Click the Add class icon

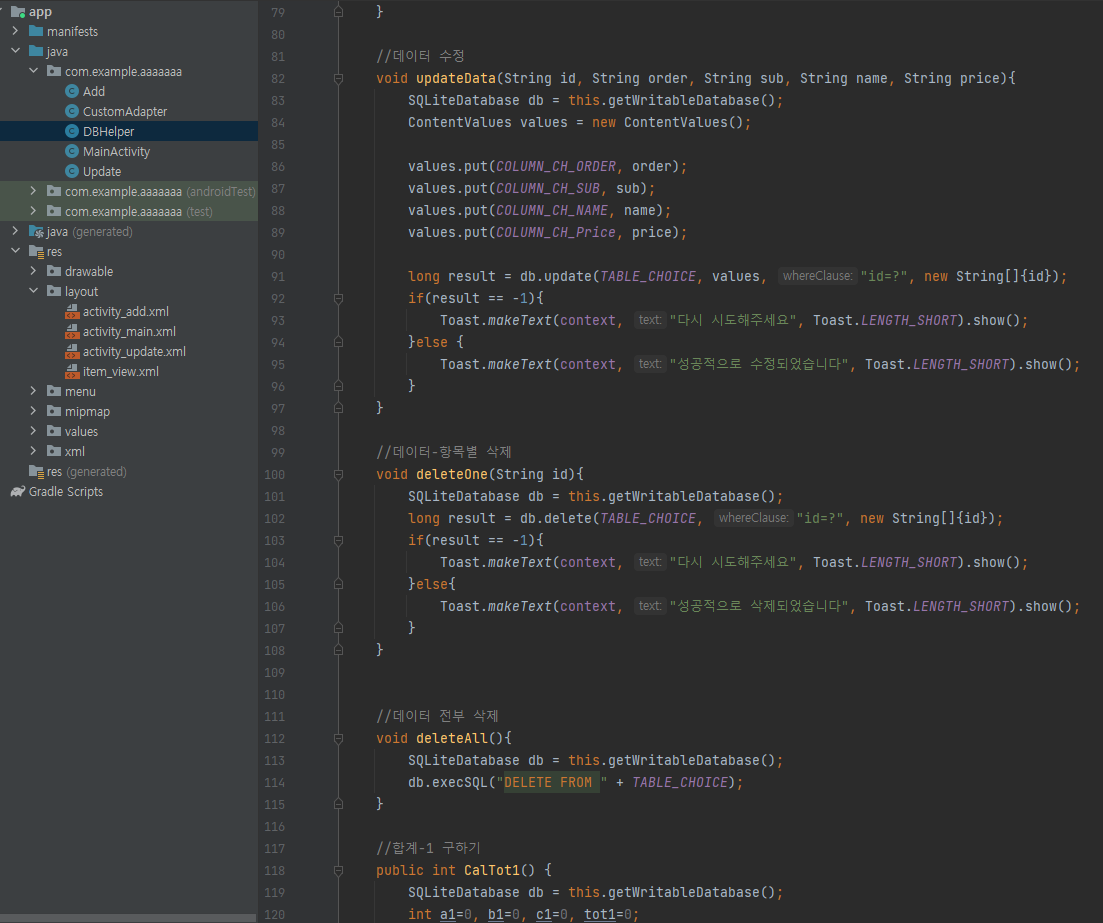tap(72, 91)
